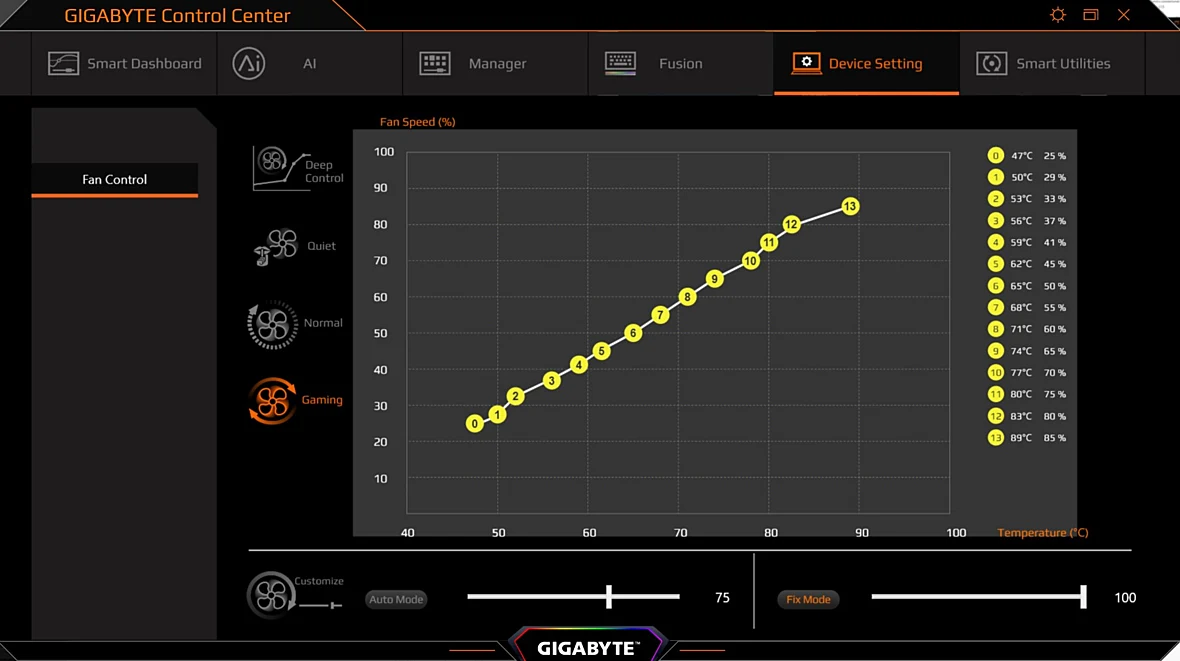Pick fan curve point 4 on graph
This screenshot has height=661, width=1180.
tap(578, 365)
